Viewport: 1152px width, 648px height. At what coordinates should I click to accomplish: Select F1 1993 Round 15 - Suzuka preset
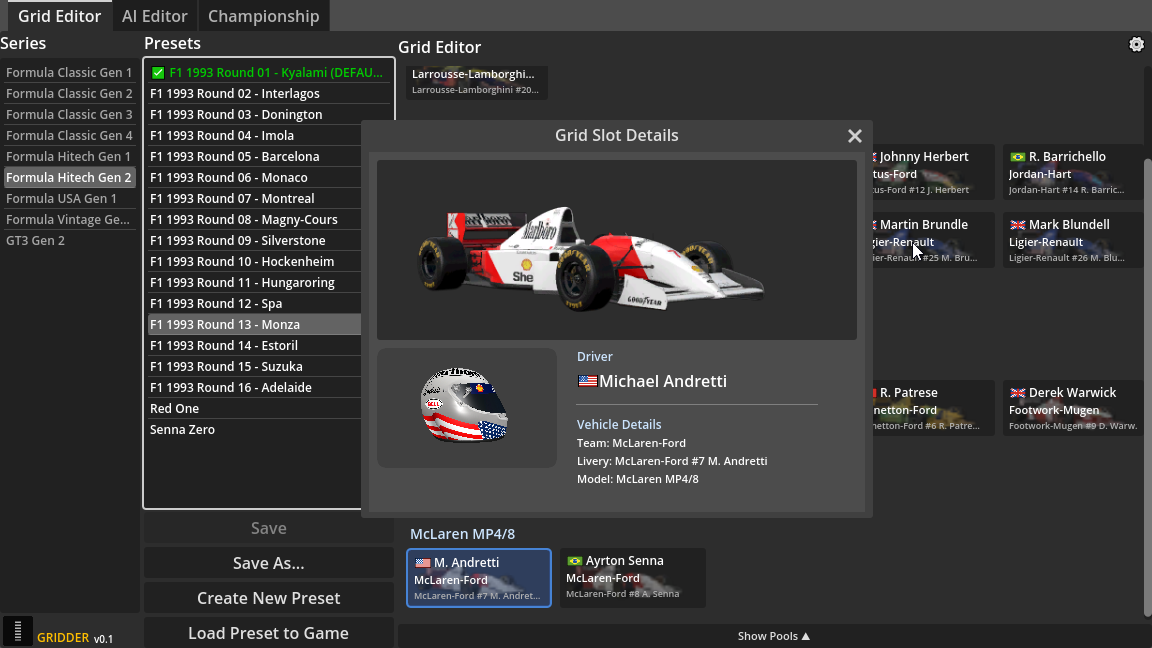(254, 367)
